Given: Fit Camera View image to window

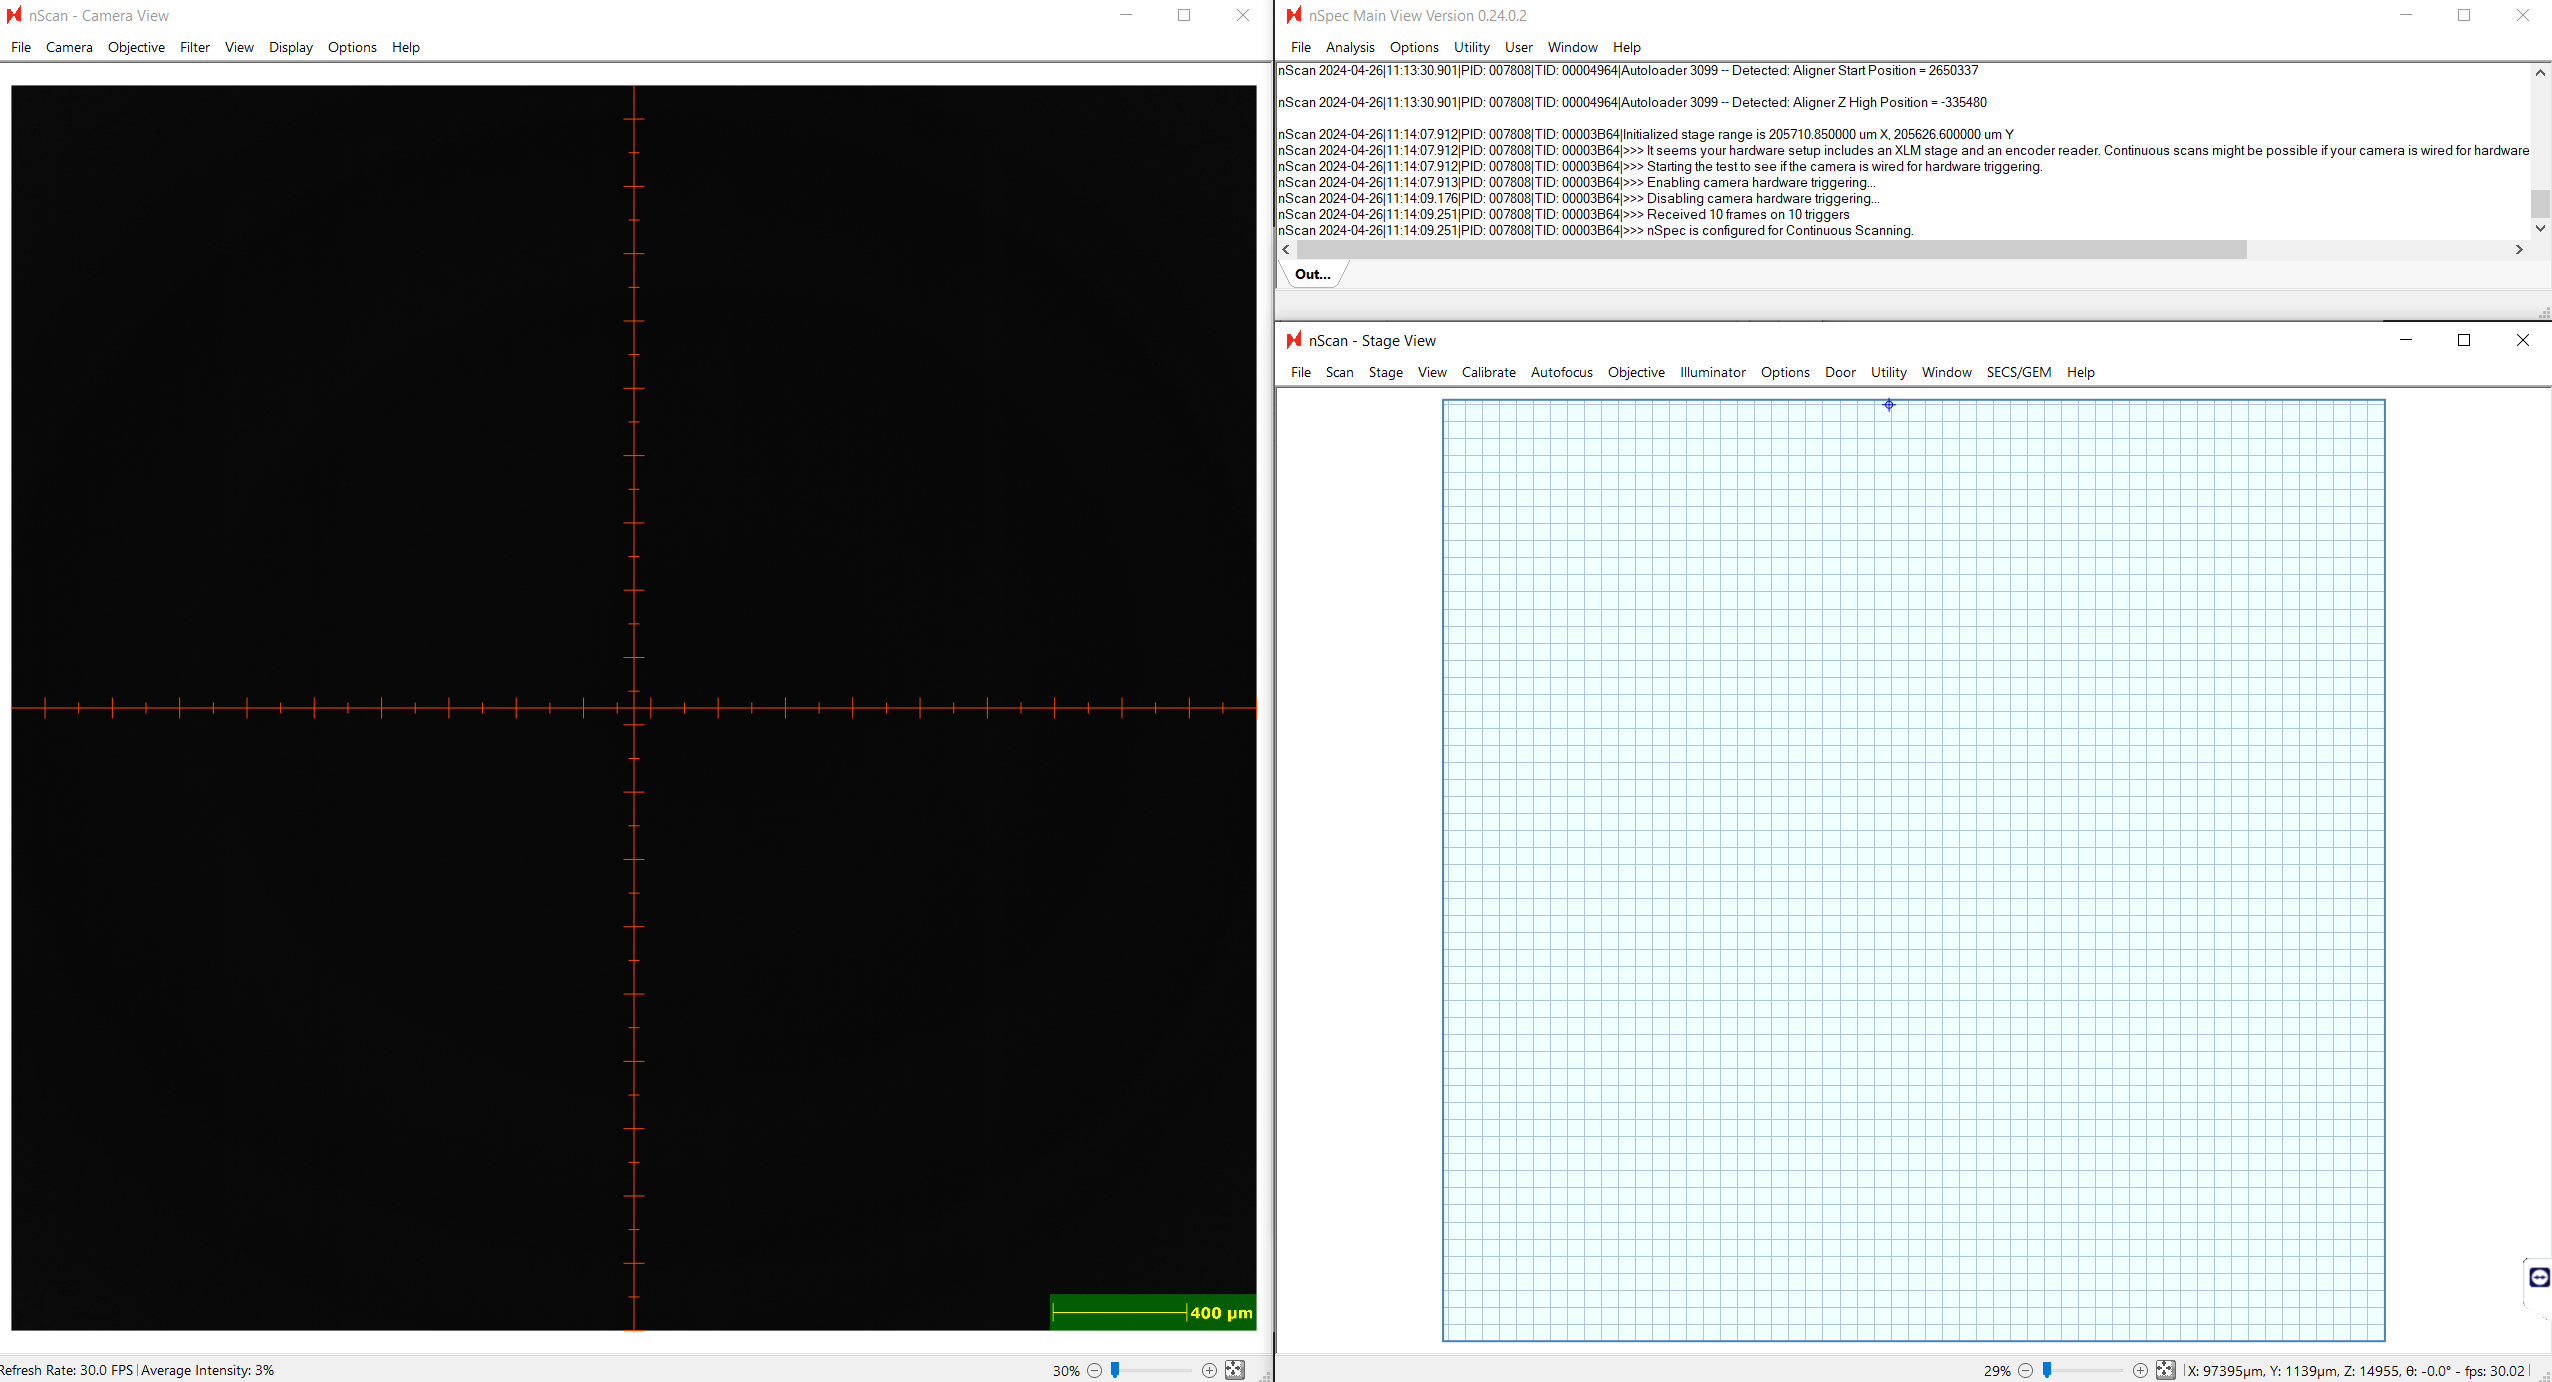Looking at the screenshot, I should tap(1235, 1370).
